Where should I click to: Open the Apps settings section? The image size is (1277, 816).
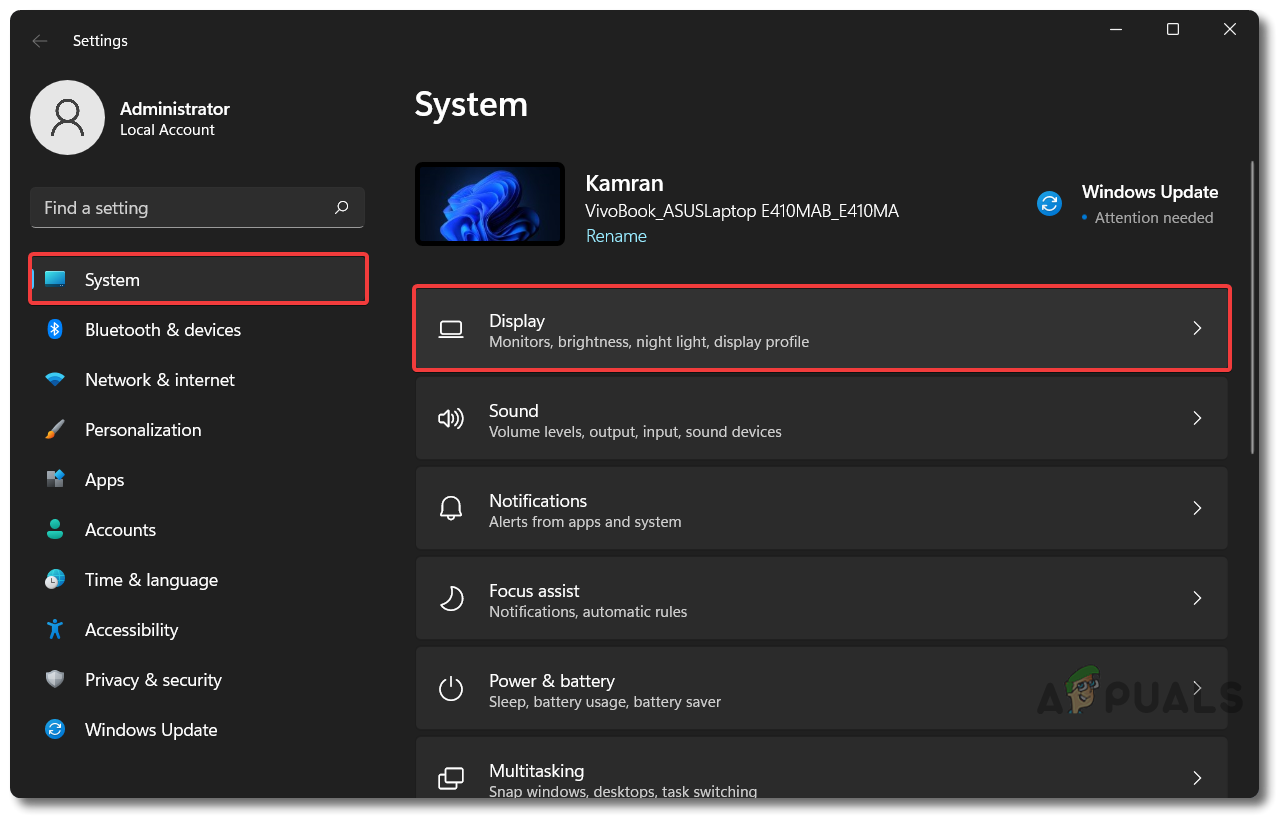(x=104, y=480)
